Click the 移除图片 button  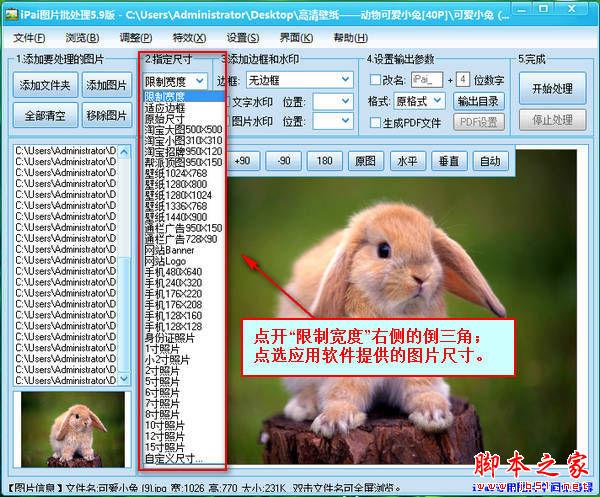tap(106, 115)
